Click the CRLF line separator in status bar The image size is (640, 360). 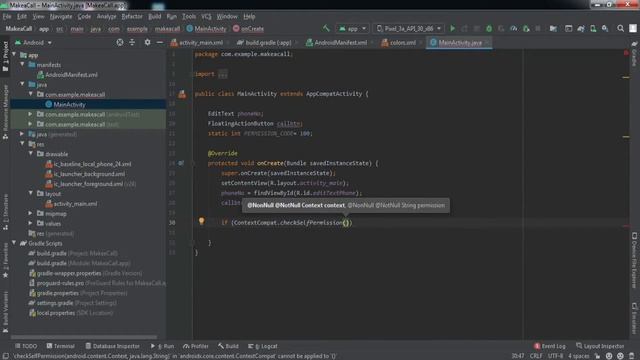536,356
